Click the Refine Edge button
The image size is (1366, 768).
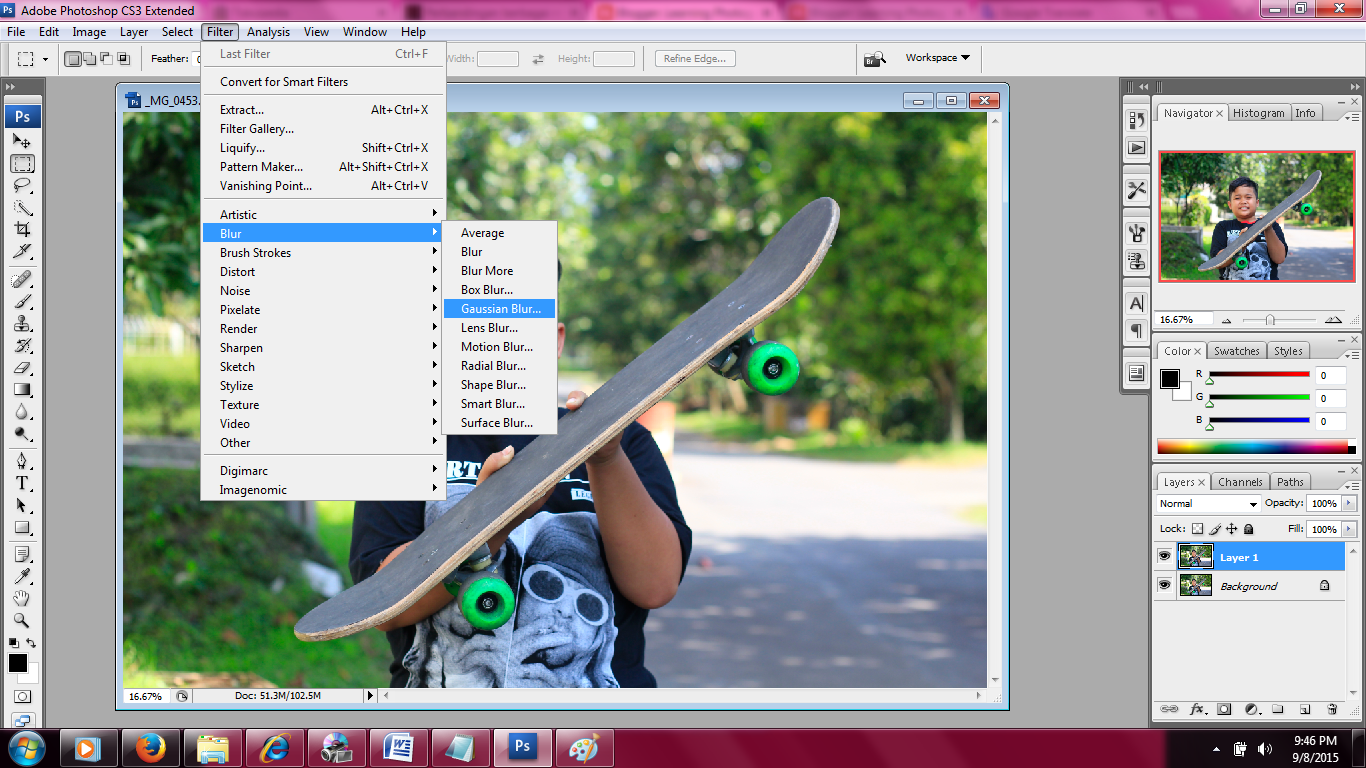point(695,59)
